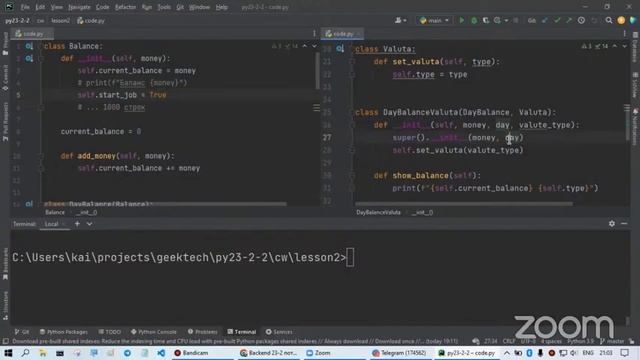640x360 pixels.
Task: Click DayBalanceValuta breadcrumb below right editor
Action: pyautogui.click(x=378, y=212)
